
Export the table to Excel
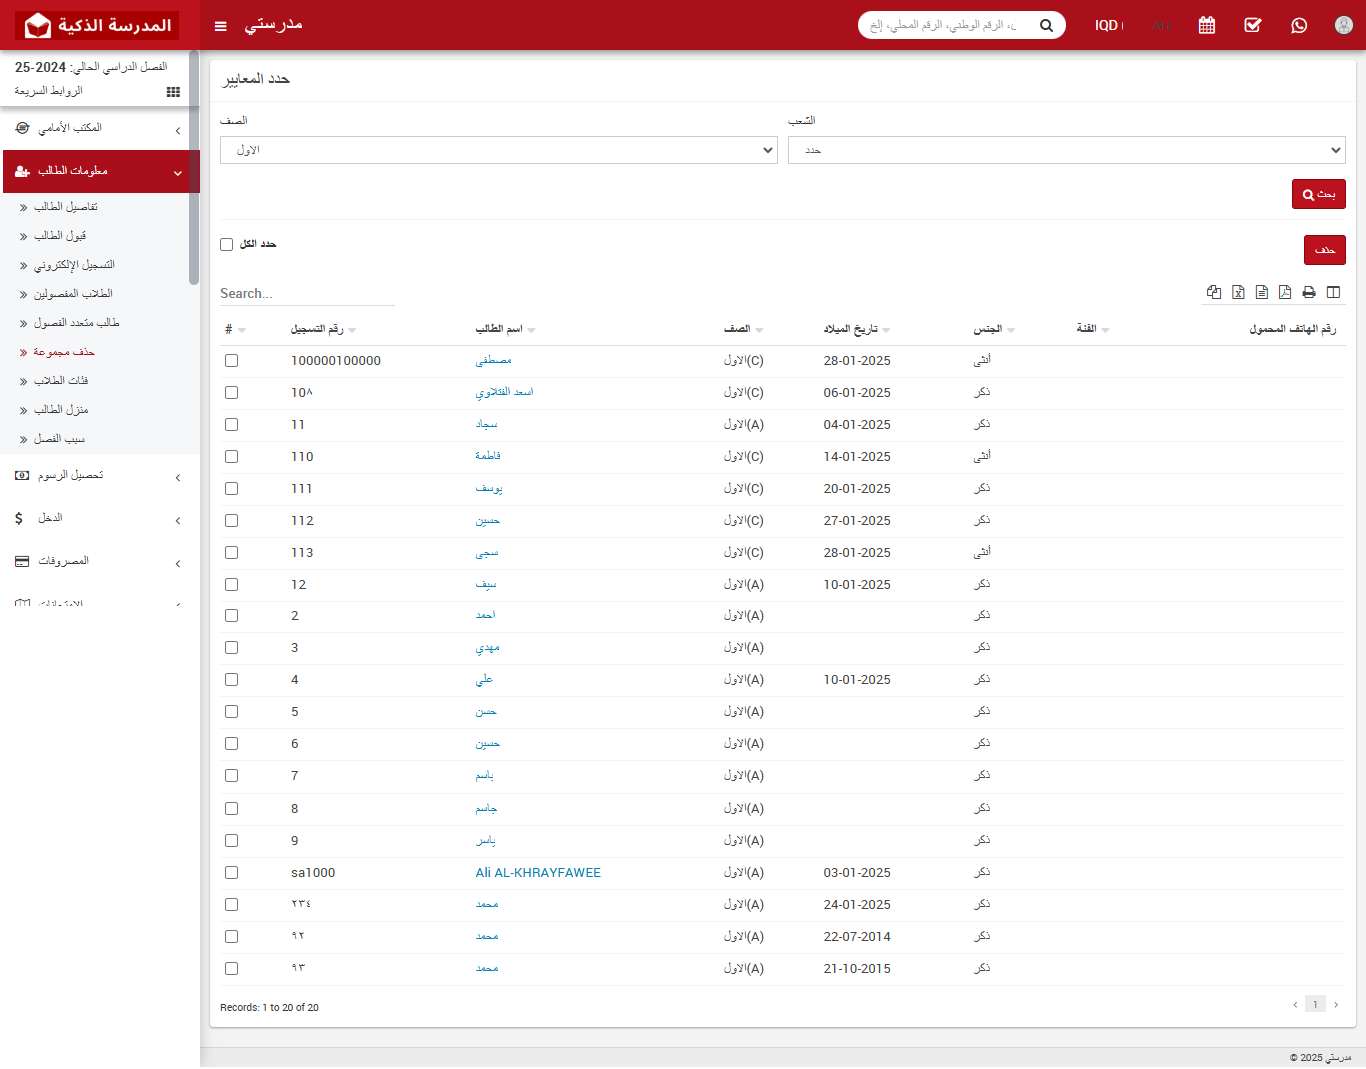[x=1238, y=292]
